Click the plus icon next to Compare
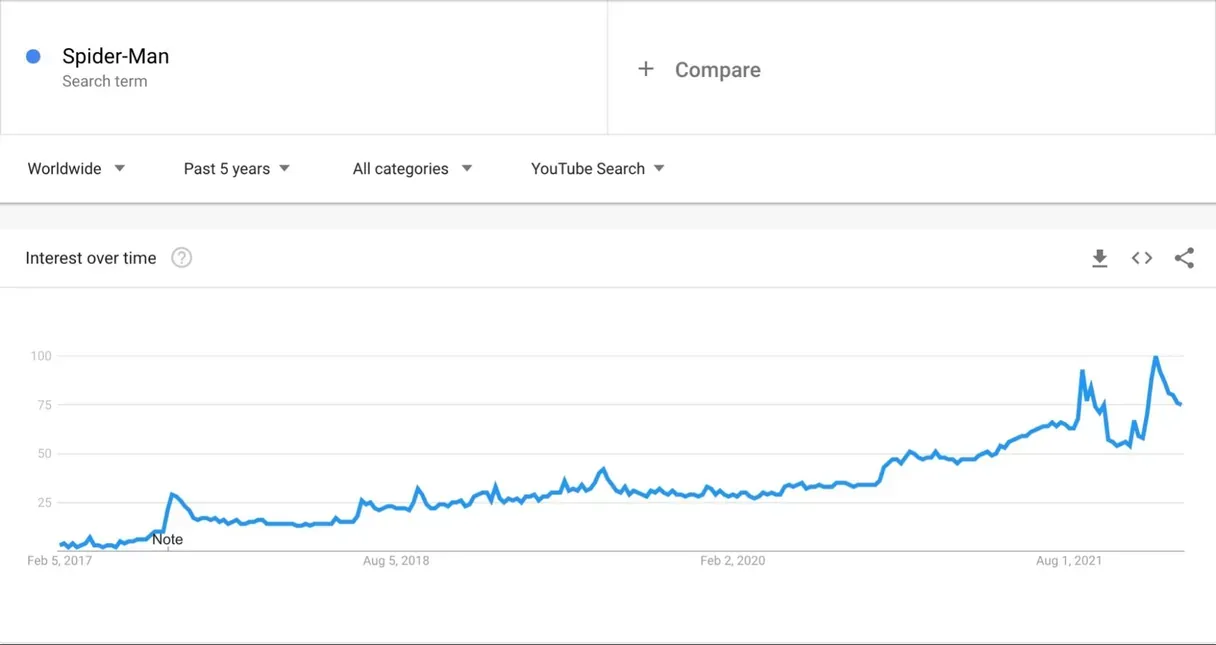The image size is (1216, 645). tap(646, 69)
